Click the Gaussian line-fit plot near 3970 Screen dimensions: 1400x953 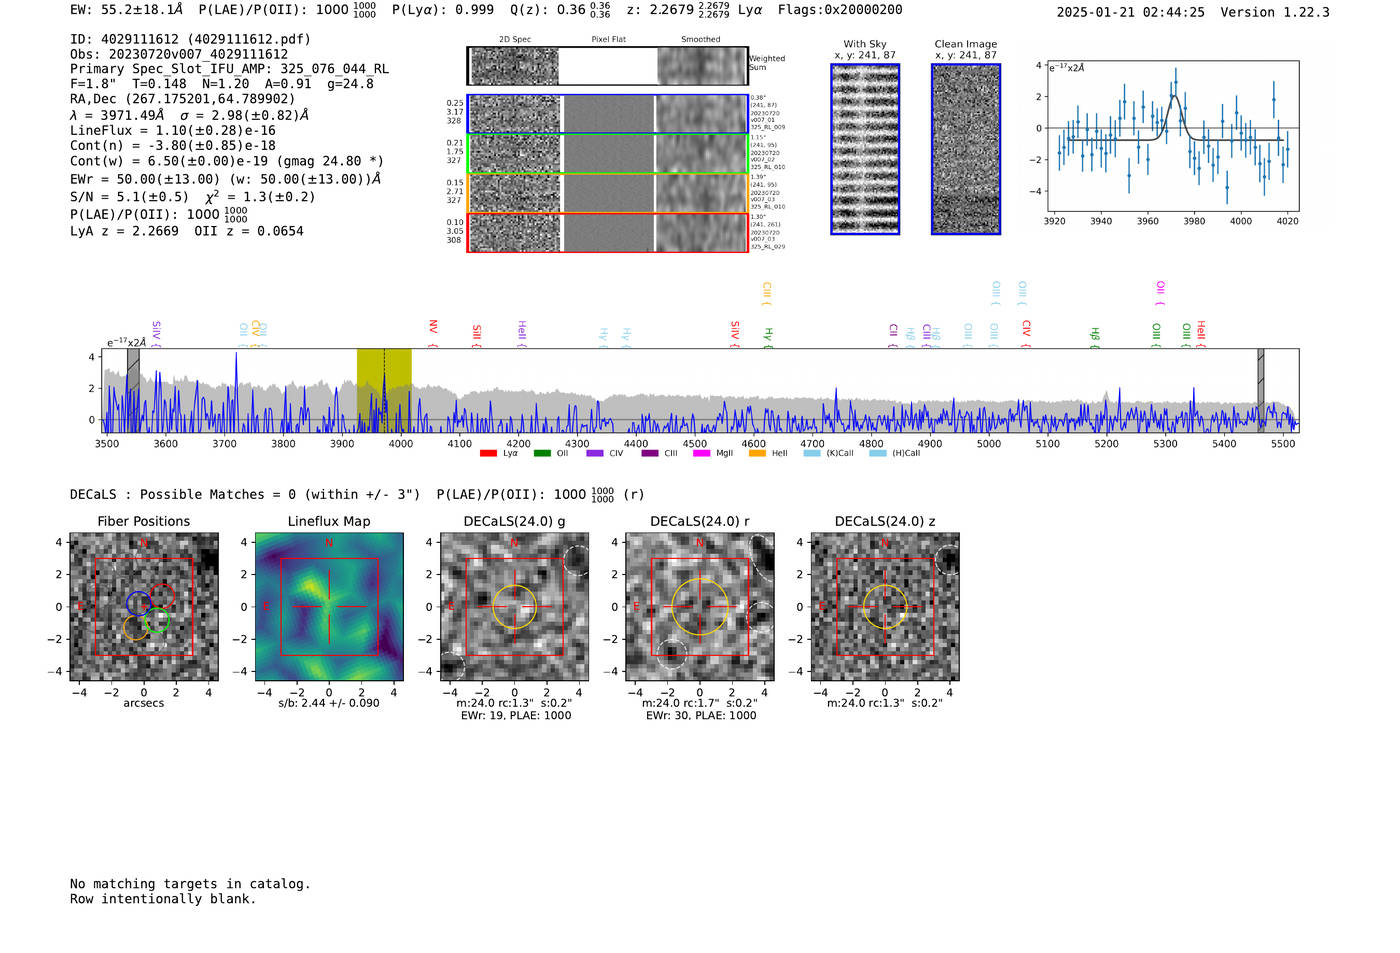tap(1171, 136)
